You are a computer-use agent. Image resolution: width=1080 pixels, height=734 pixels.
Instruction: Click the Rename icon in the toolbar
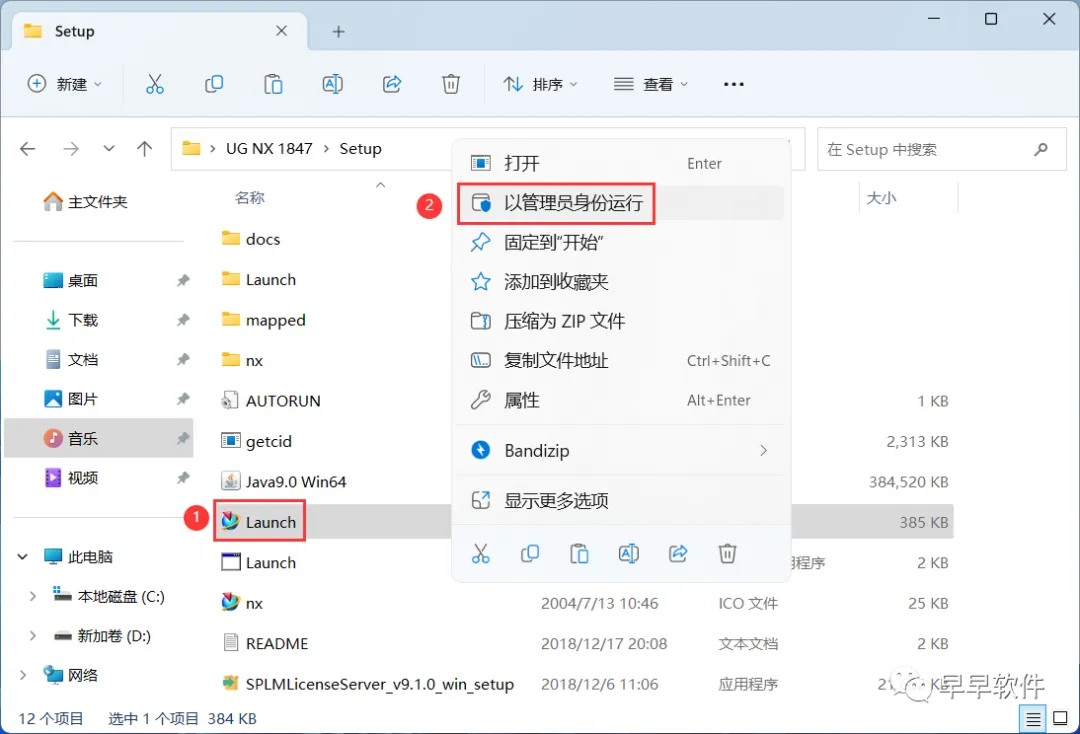[333, 84]
